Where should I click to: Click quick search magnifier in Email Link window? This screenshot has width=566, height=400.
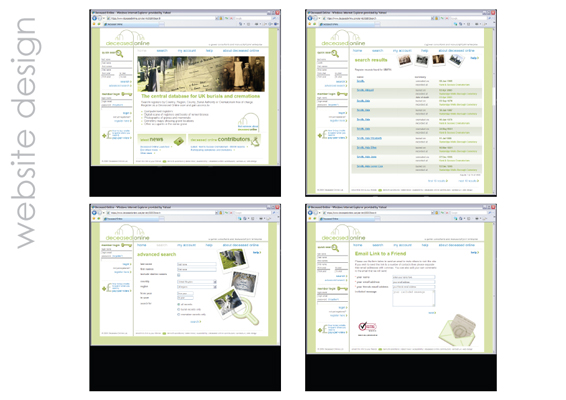coord(335,248)
